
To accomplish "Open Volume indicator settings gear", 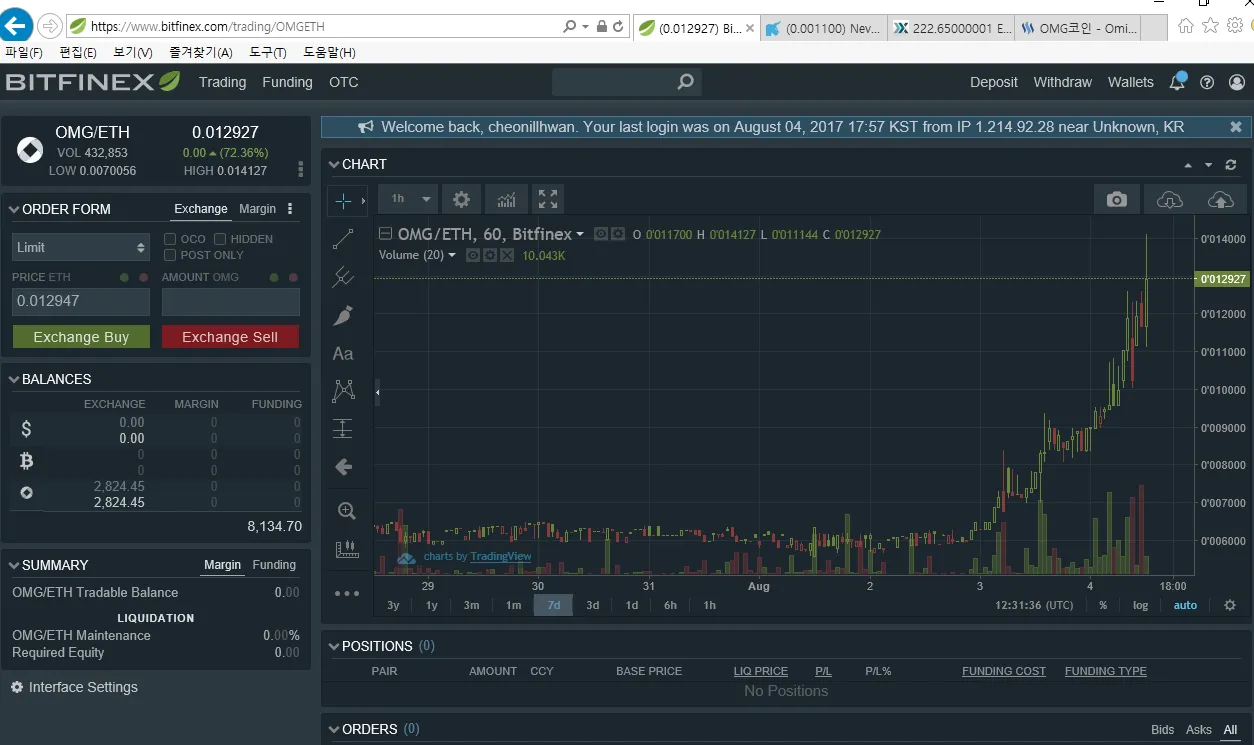I will click(490, 255).
